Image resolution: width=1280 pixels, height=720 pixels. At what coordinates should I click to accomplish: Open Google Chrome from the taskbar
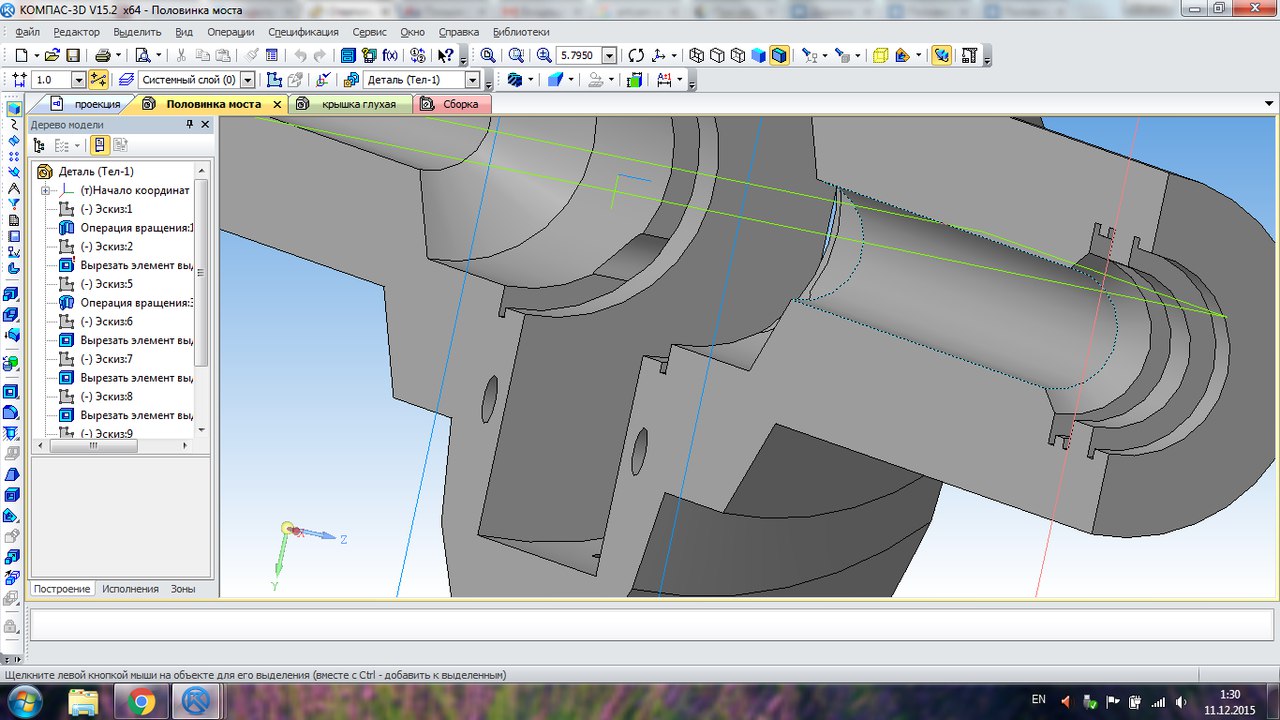[141, 702]
